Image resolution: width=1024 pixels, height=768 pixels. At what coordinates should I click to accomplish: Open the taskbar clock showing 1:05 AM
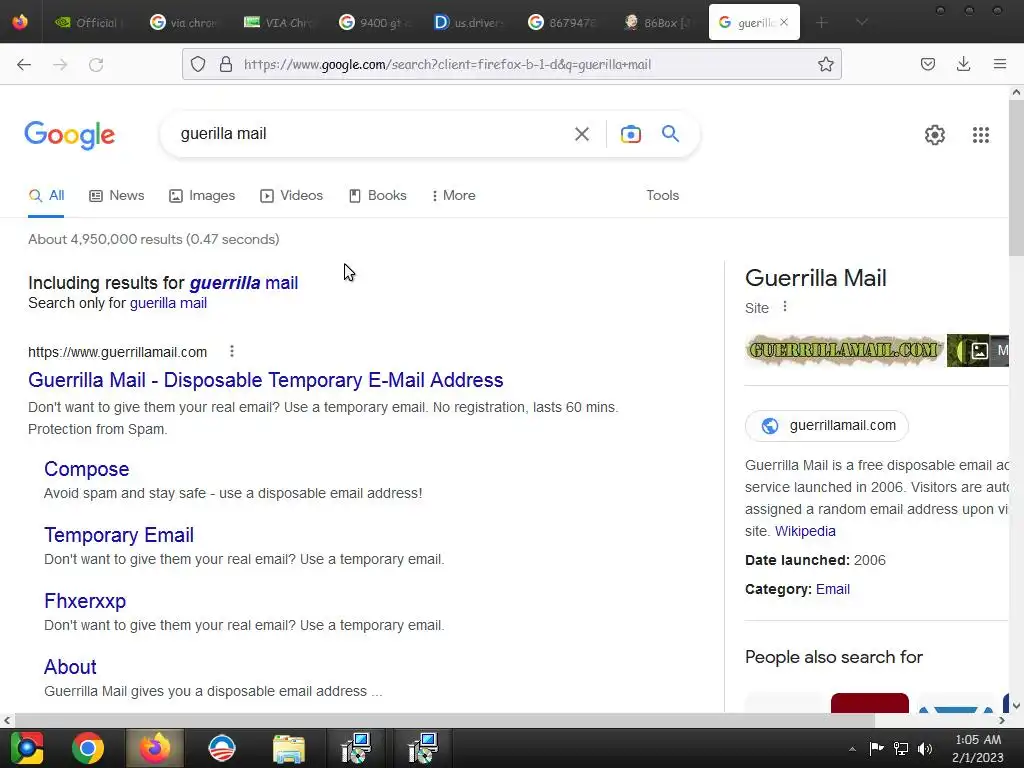coord(978,748)
